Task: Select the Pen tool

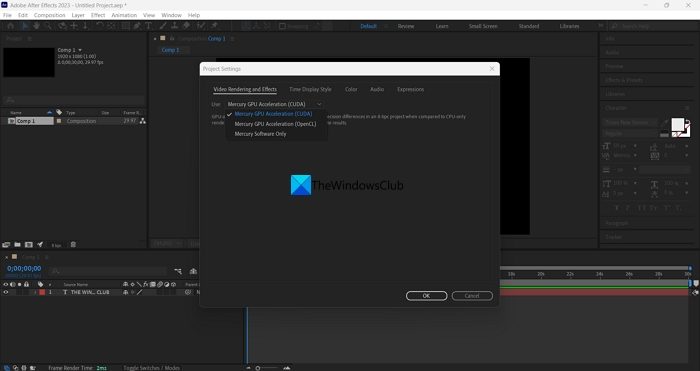Action: click(138, 26)
